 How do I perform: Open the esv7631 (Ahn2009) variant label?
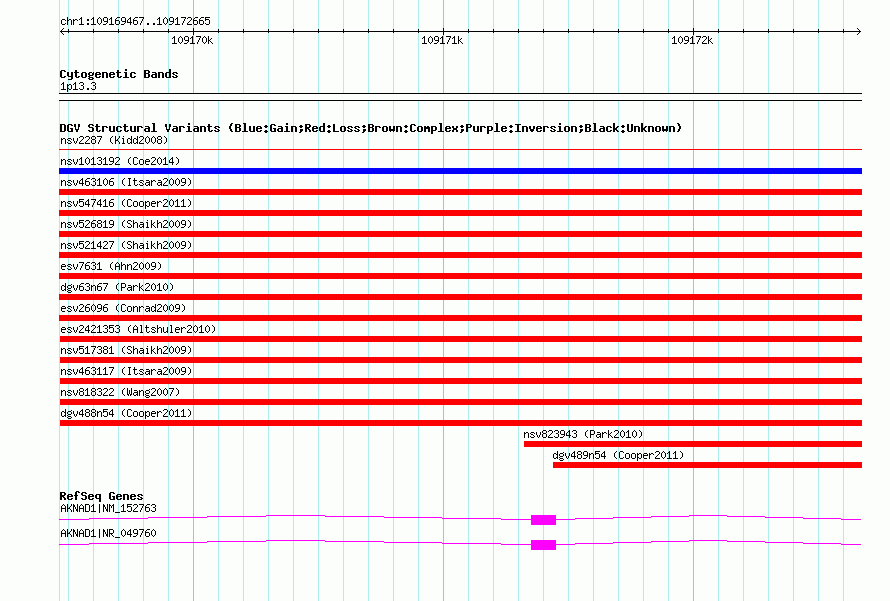pos(111,266)
